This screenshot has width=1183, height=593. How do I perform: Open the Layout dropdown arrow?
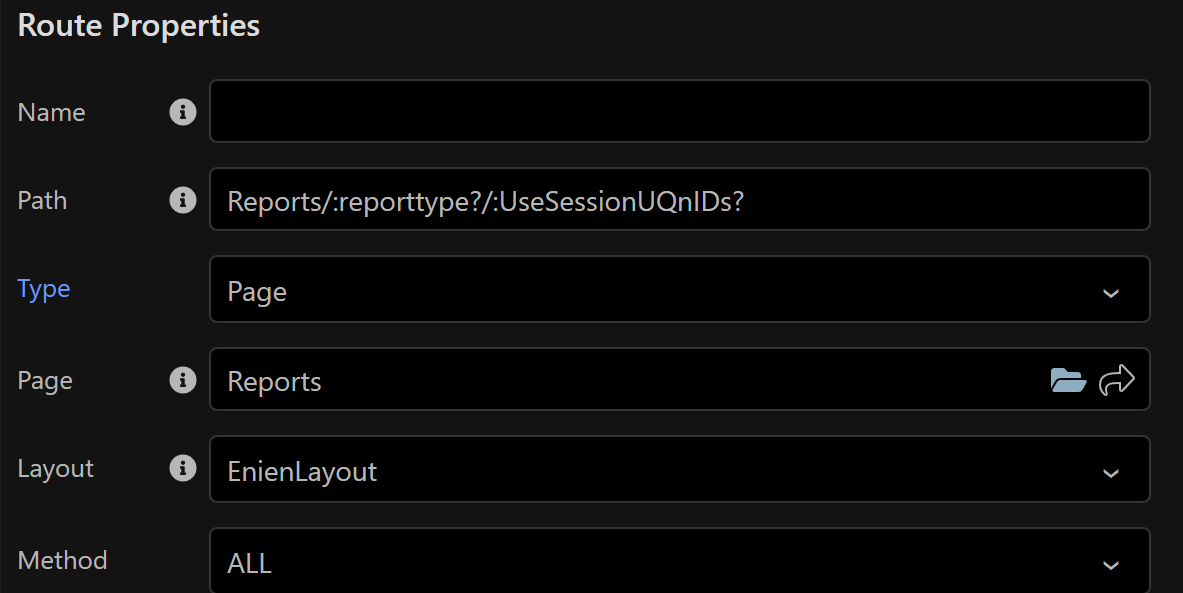click(1110, 472)
